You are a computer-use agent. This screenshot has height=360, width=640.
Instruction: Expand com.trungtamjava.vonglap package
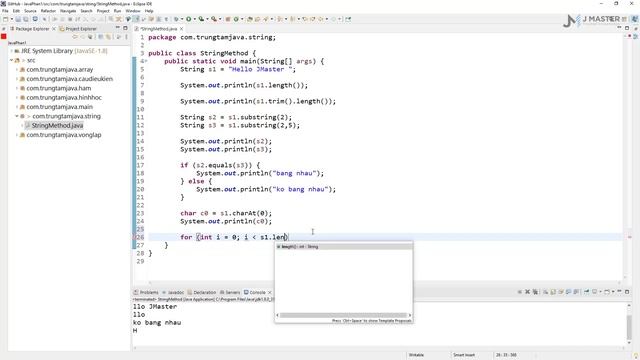[x=17, y=135]
